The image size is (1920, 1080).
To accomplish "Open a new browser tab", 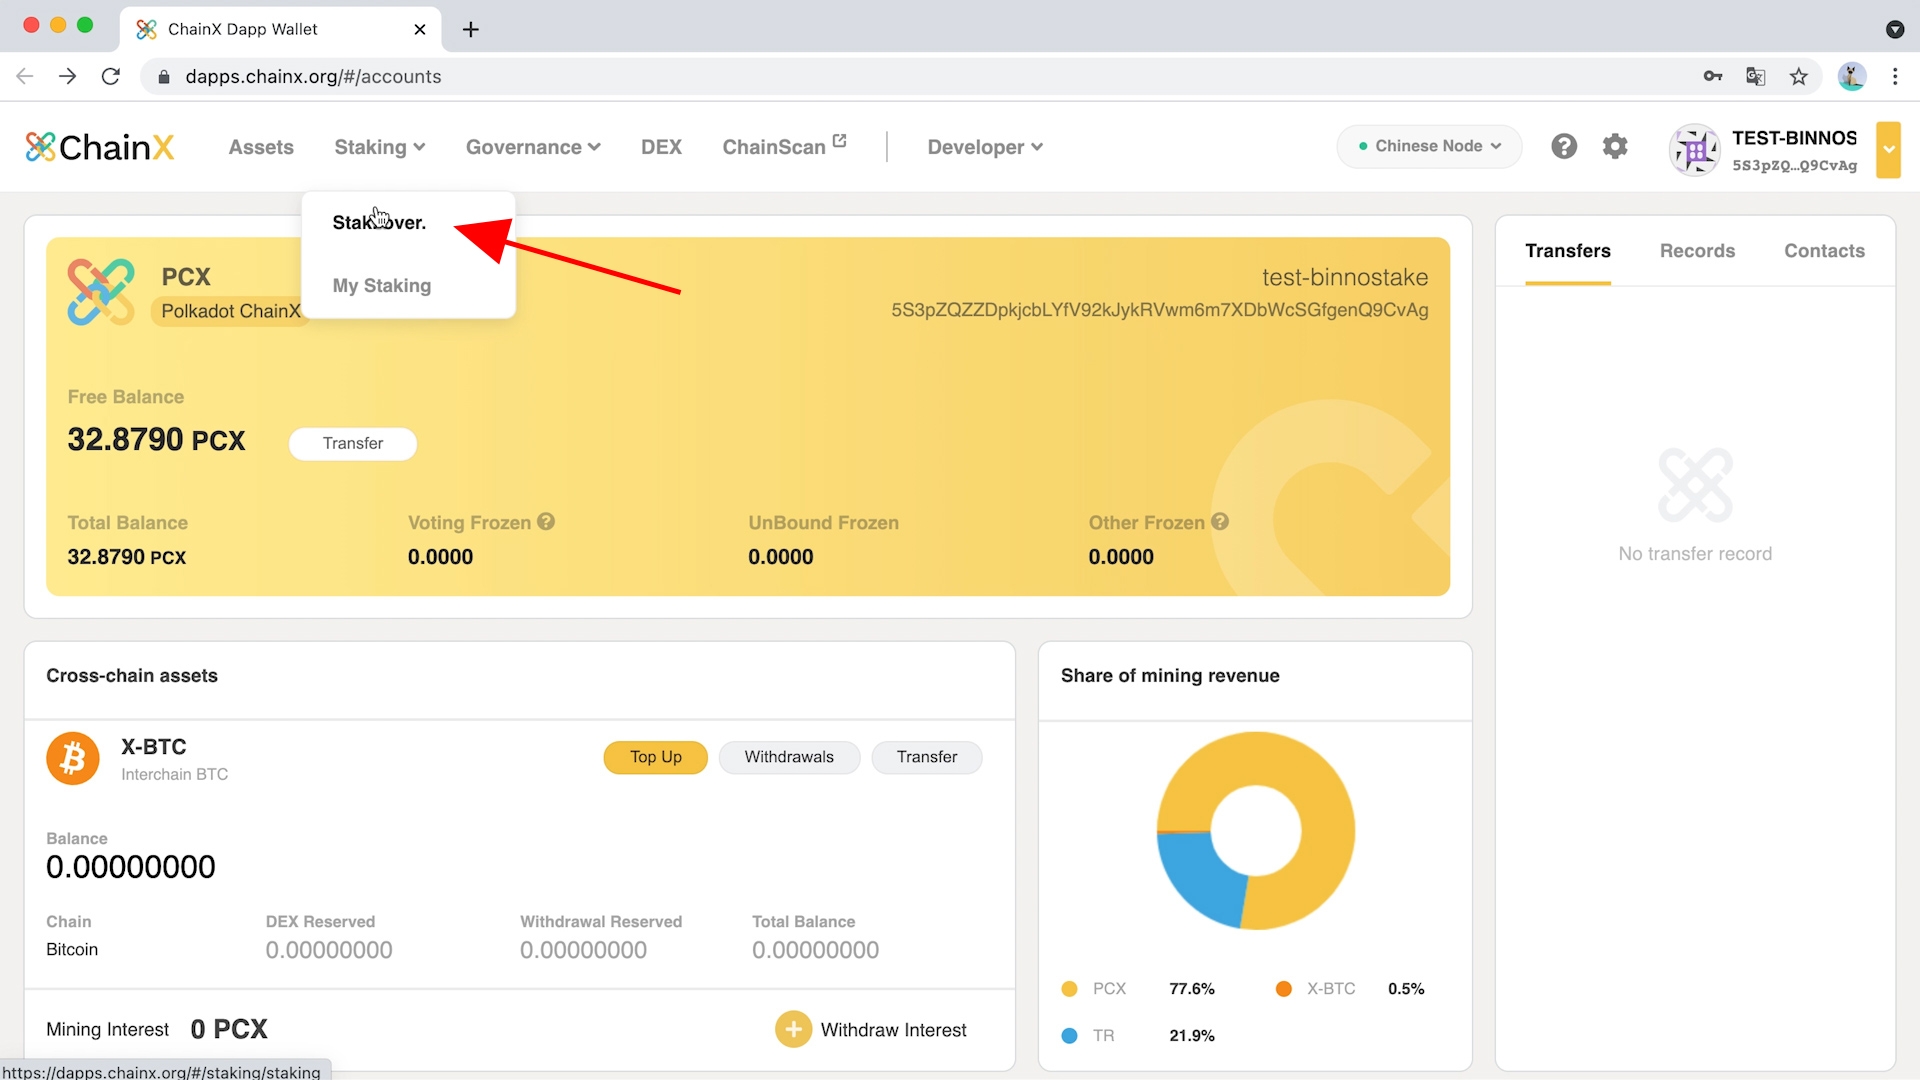I will [471, 29].
